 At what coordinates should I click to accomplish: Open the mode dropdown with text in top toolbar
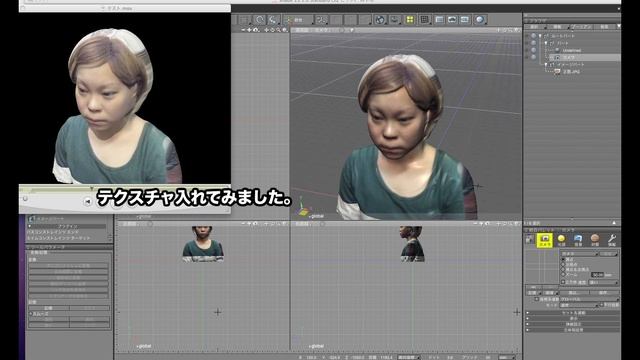pyautogui.click(x=299, y=20)
